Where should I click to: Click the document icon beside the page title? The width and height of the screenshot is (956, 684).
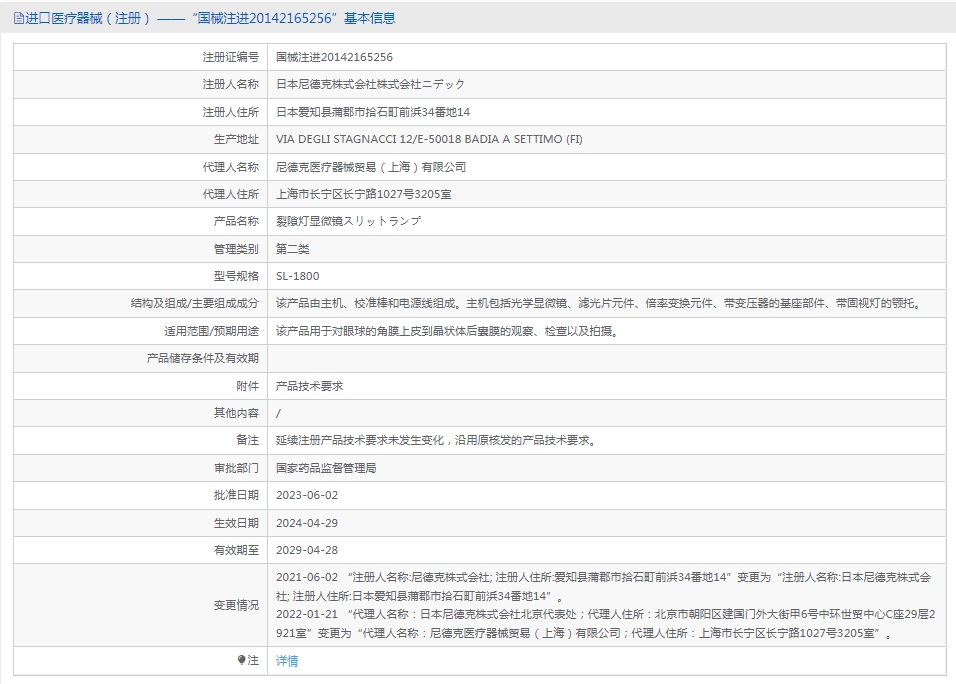[19, 19]
